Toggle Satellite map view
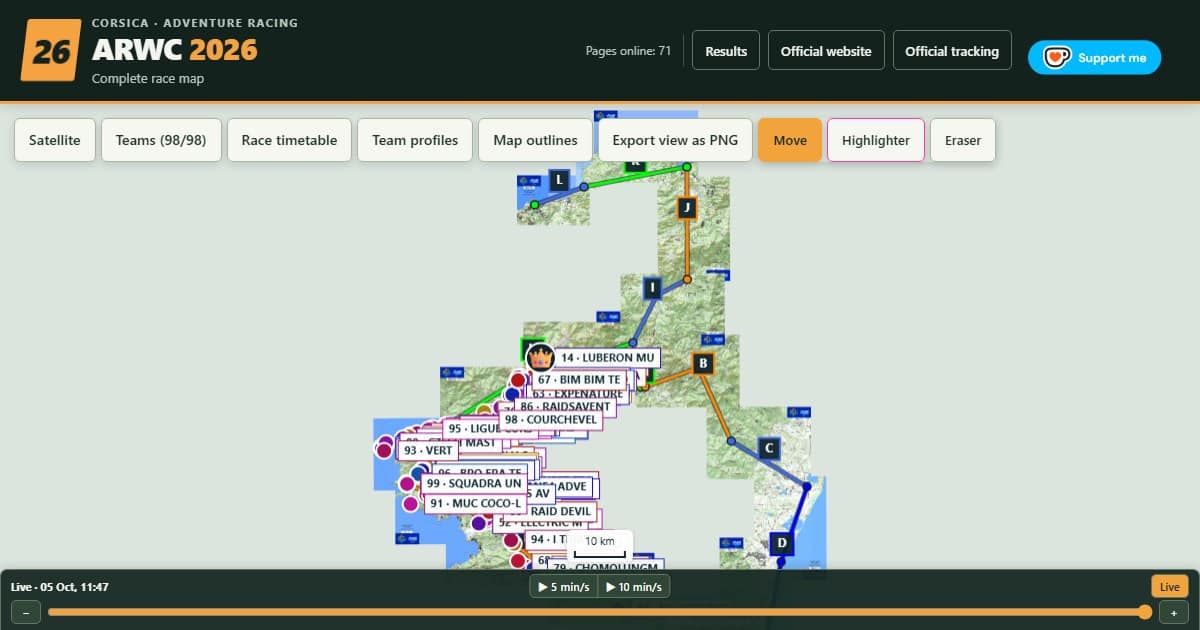Image resolution: width=1200 pixels, height=630 pixels. pyautogui.click(x=55, y=140)
